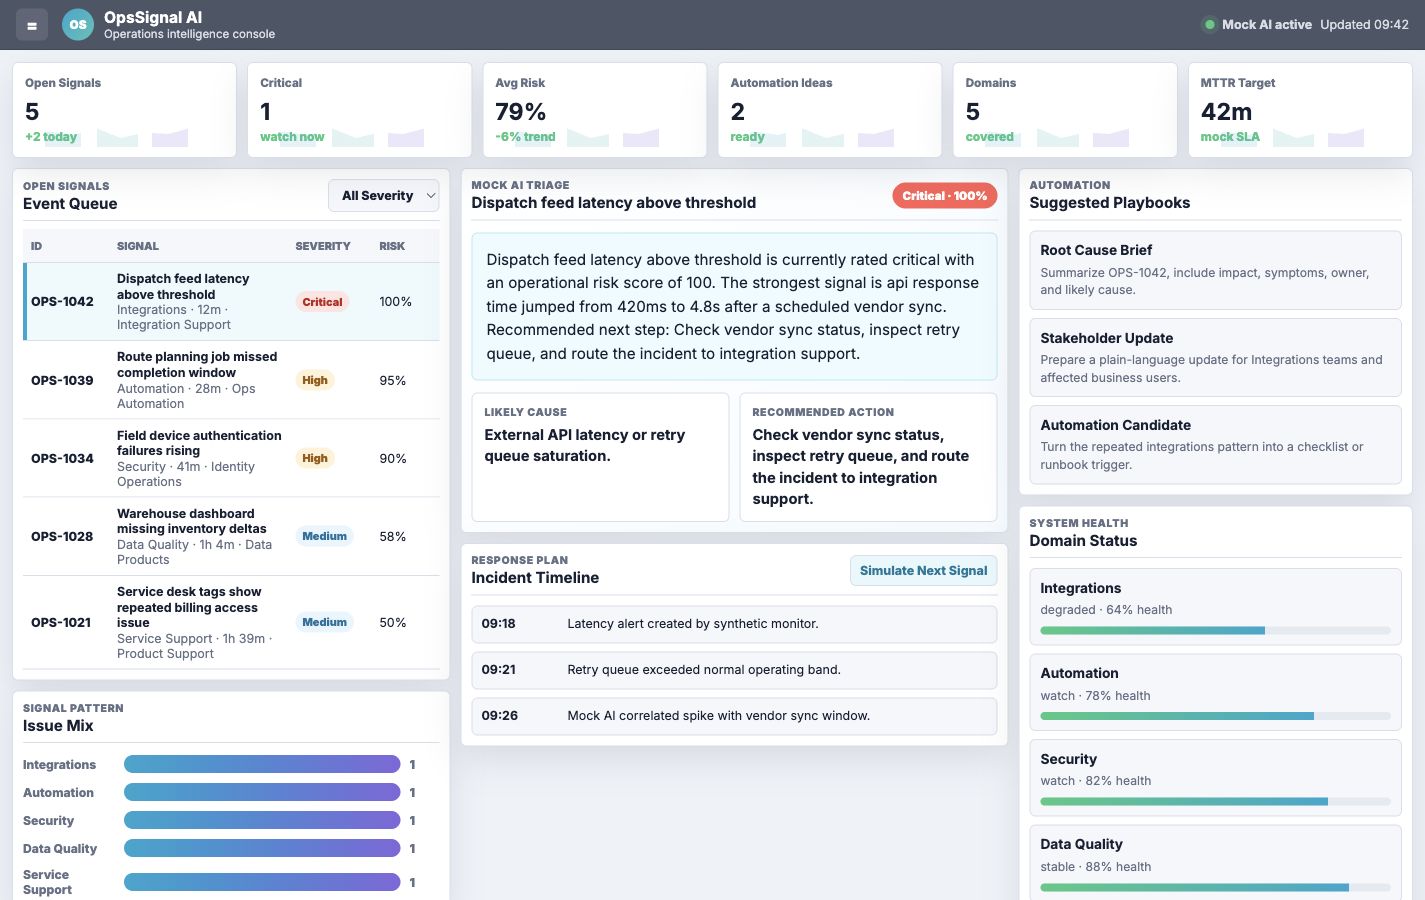The width and height of the screenshot is (1425, 900).
Task: Select OPS-1042 row in Event Queue
Action: point(231,302)
